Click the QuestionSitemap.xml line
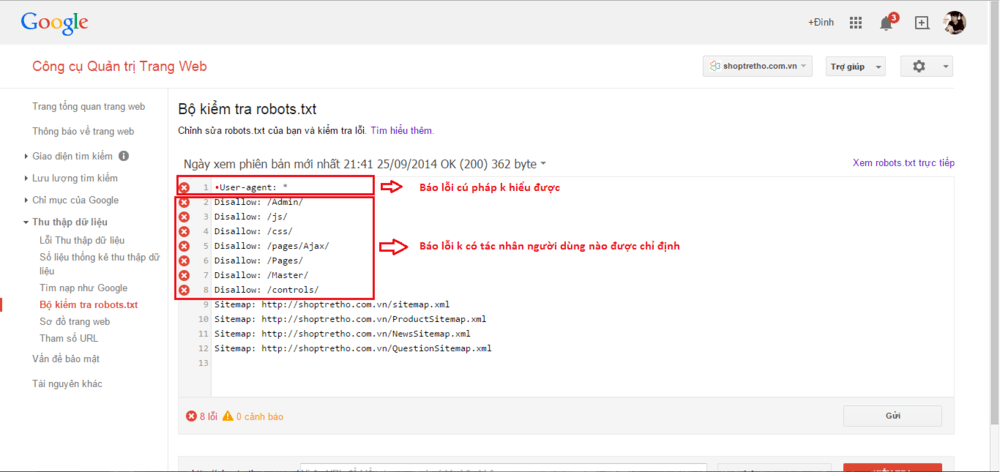 click(353, 349)
